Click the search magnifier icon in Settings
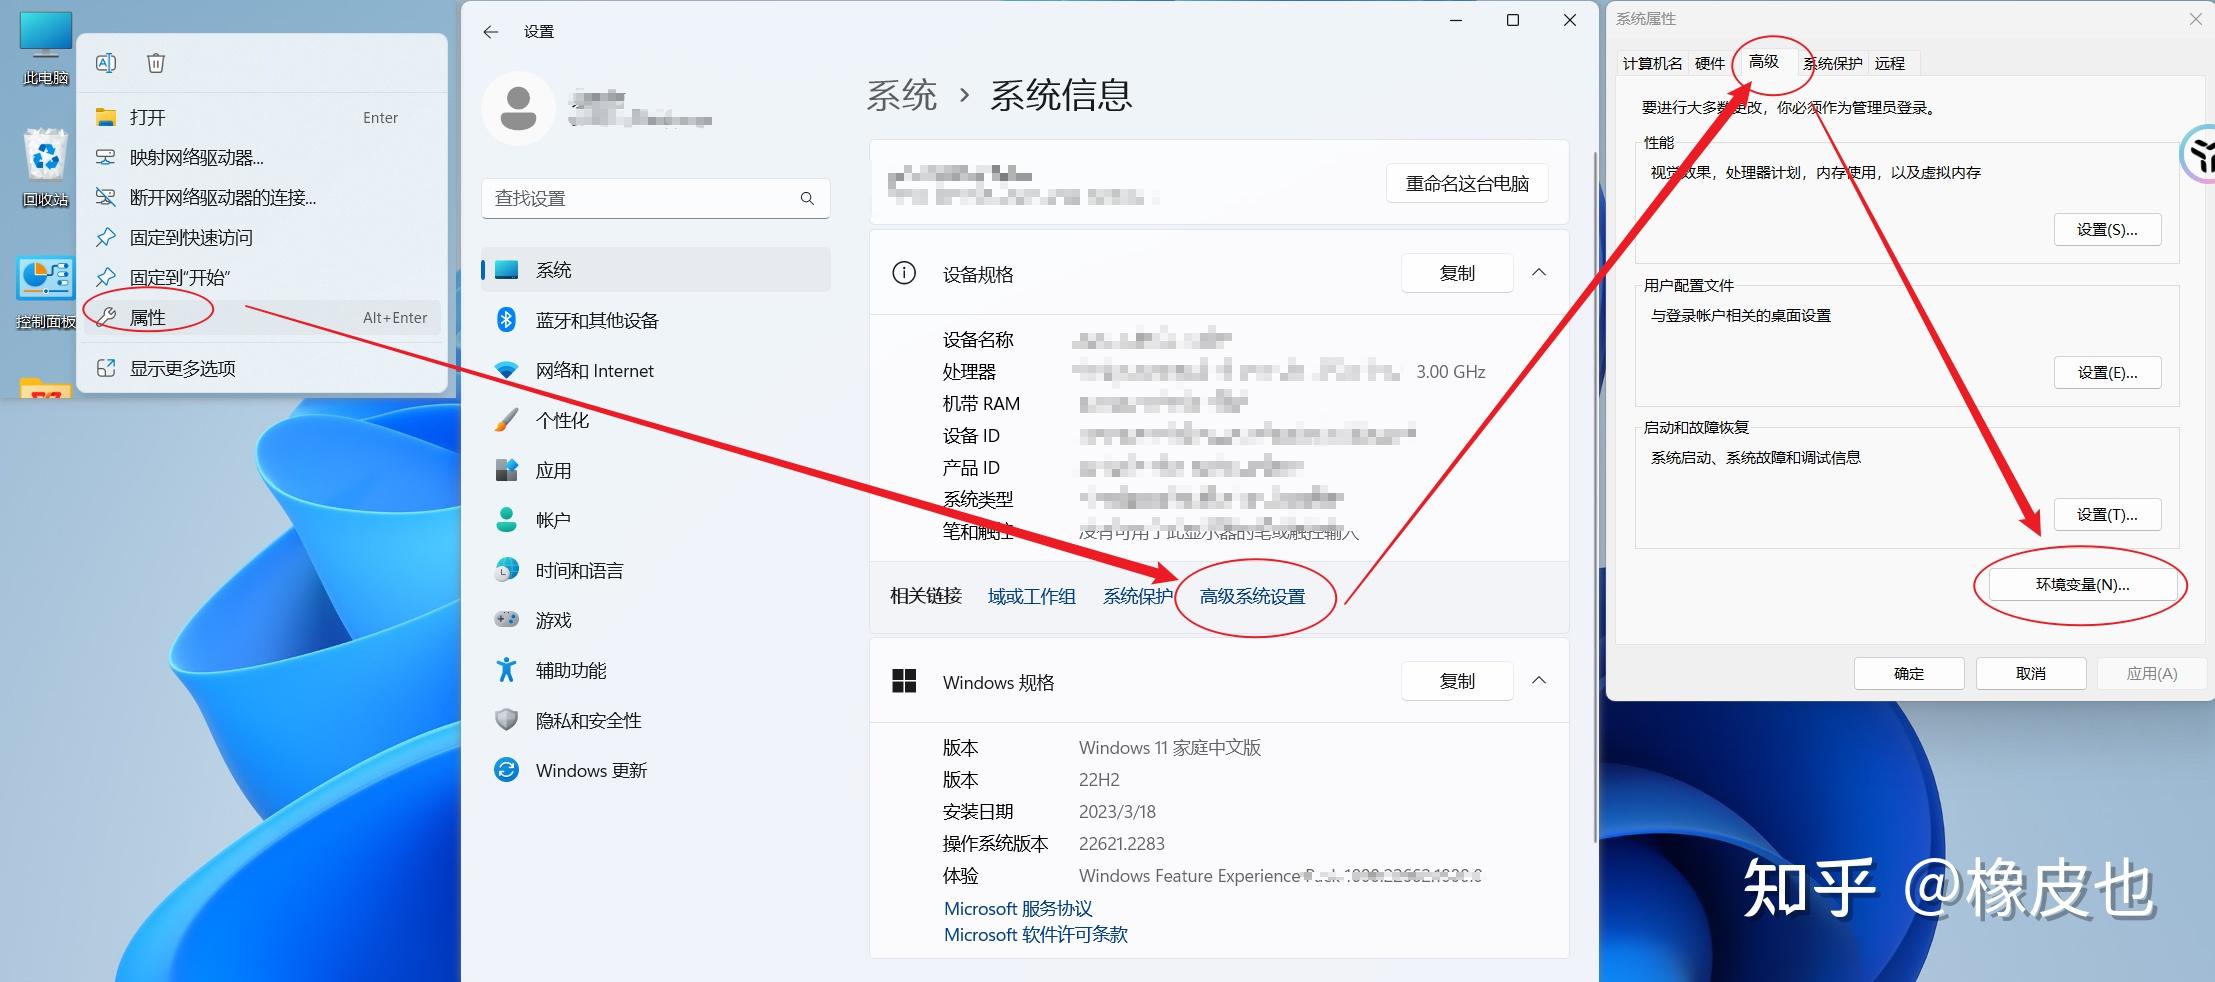This screenshot has width=2215, height=982. pyautogui.click(x=807, y=198)
